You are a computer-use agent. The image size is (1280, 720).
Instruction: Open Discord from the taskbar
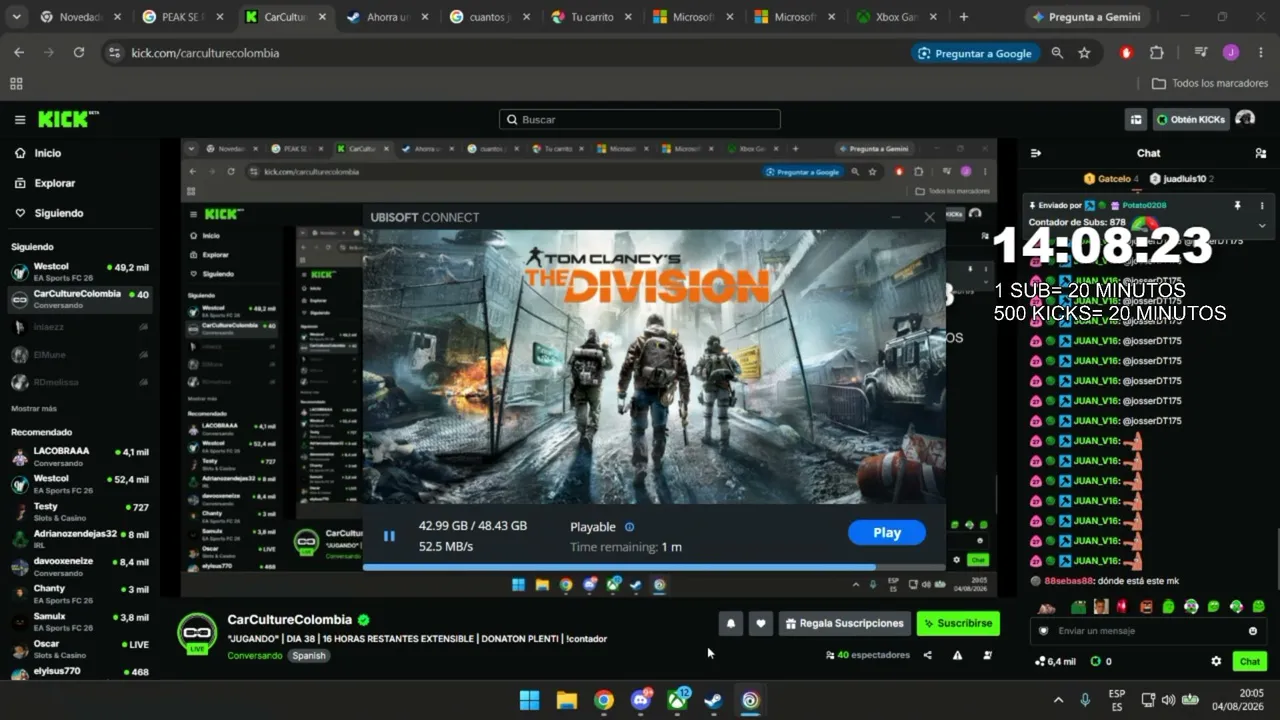tap(641, 700)
